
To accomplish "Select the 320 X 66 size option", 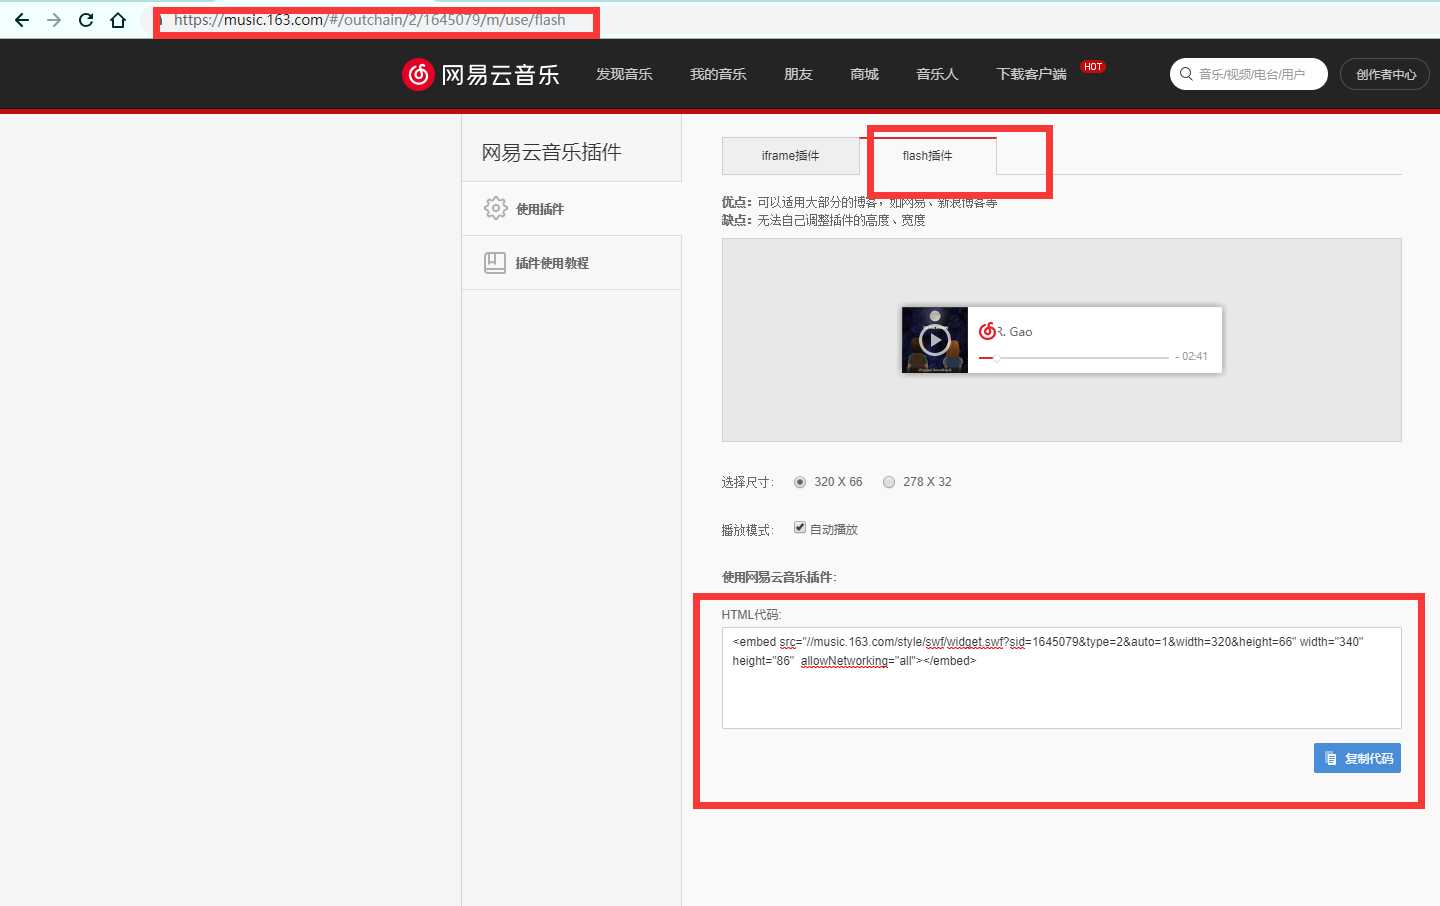I will 800,482.
